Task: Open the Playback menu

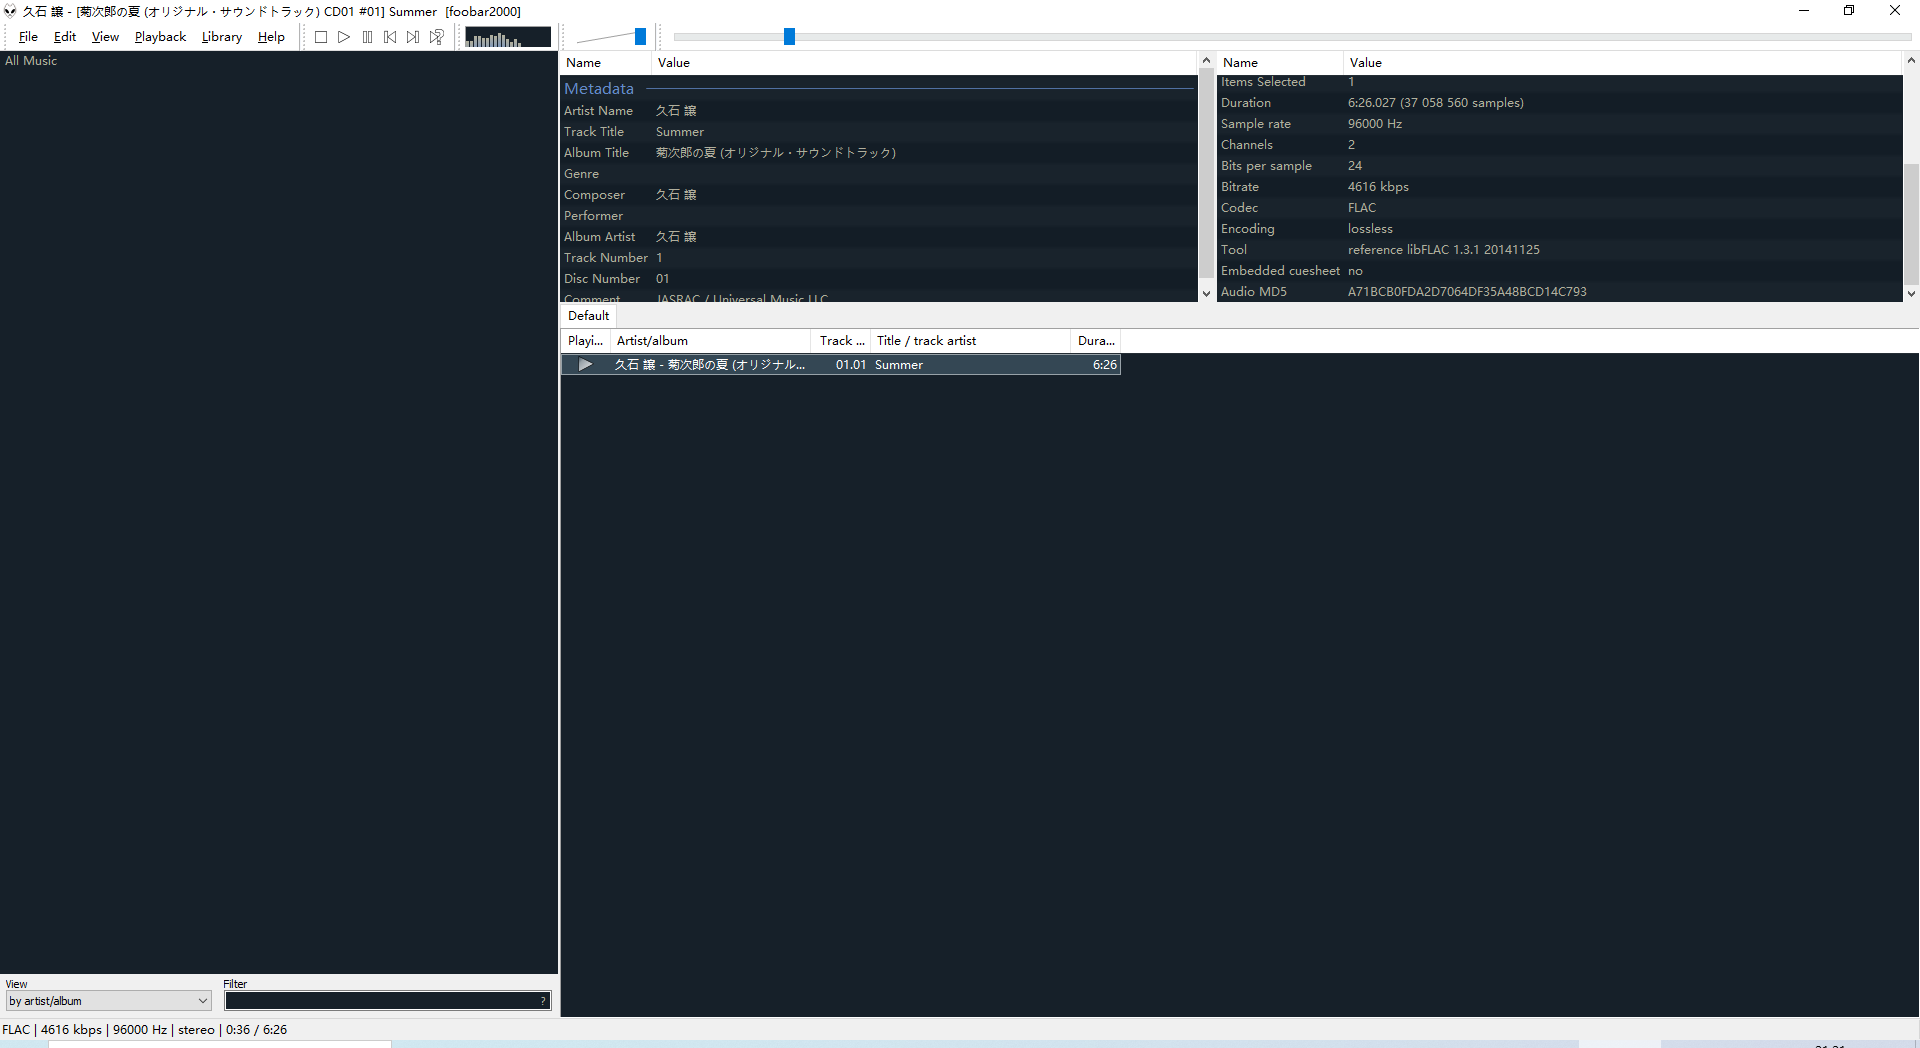Action: coord(160,37)
